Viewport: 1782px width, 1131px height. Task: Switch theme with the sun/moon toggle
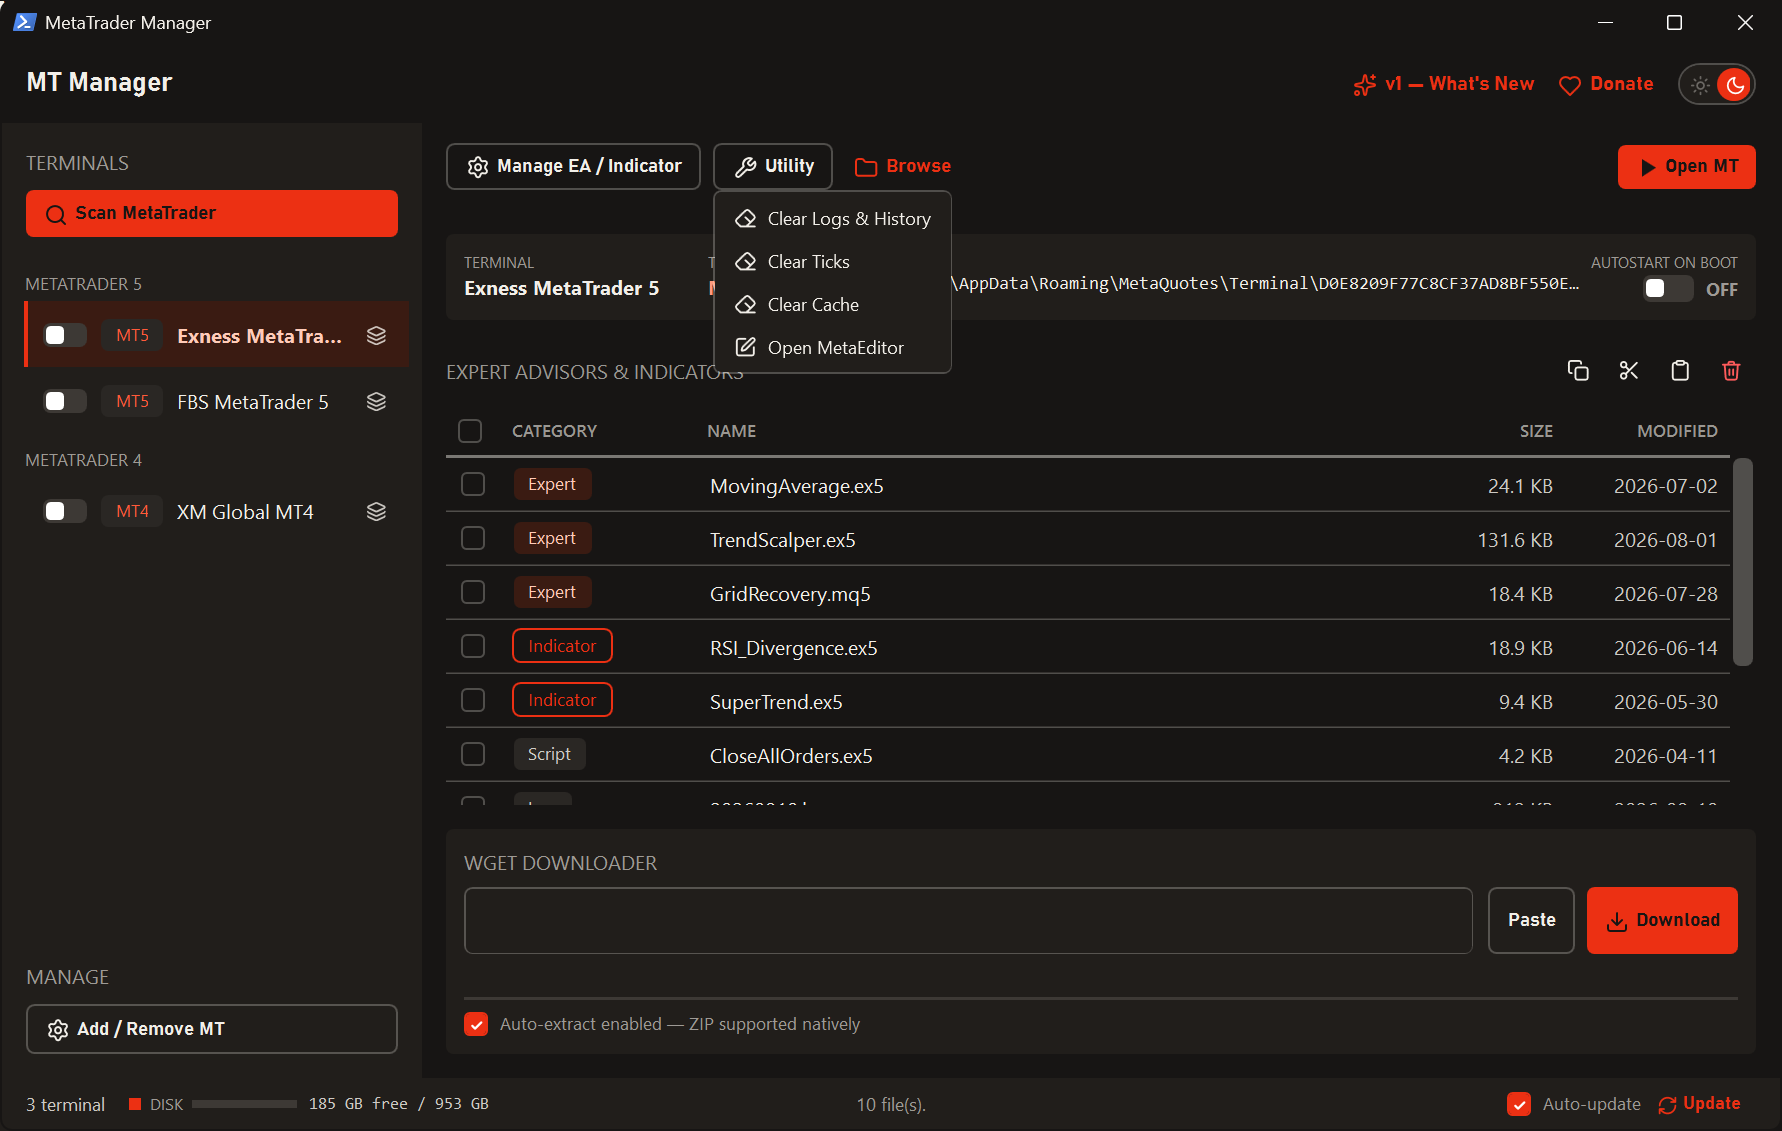(1717, 85)
